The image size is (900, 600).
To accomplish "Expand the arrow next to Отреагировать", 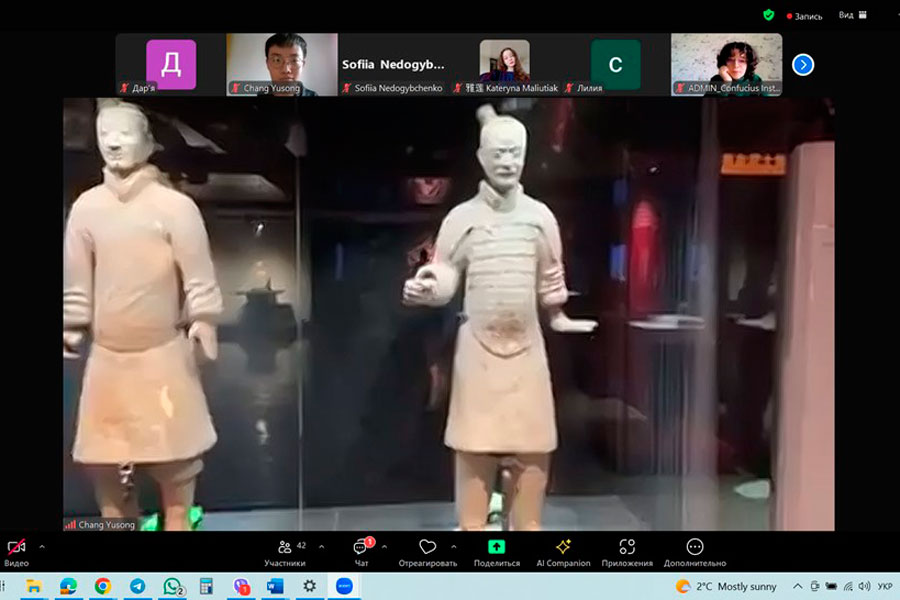I will pyautogui.click(x=453, y=547).
